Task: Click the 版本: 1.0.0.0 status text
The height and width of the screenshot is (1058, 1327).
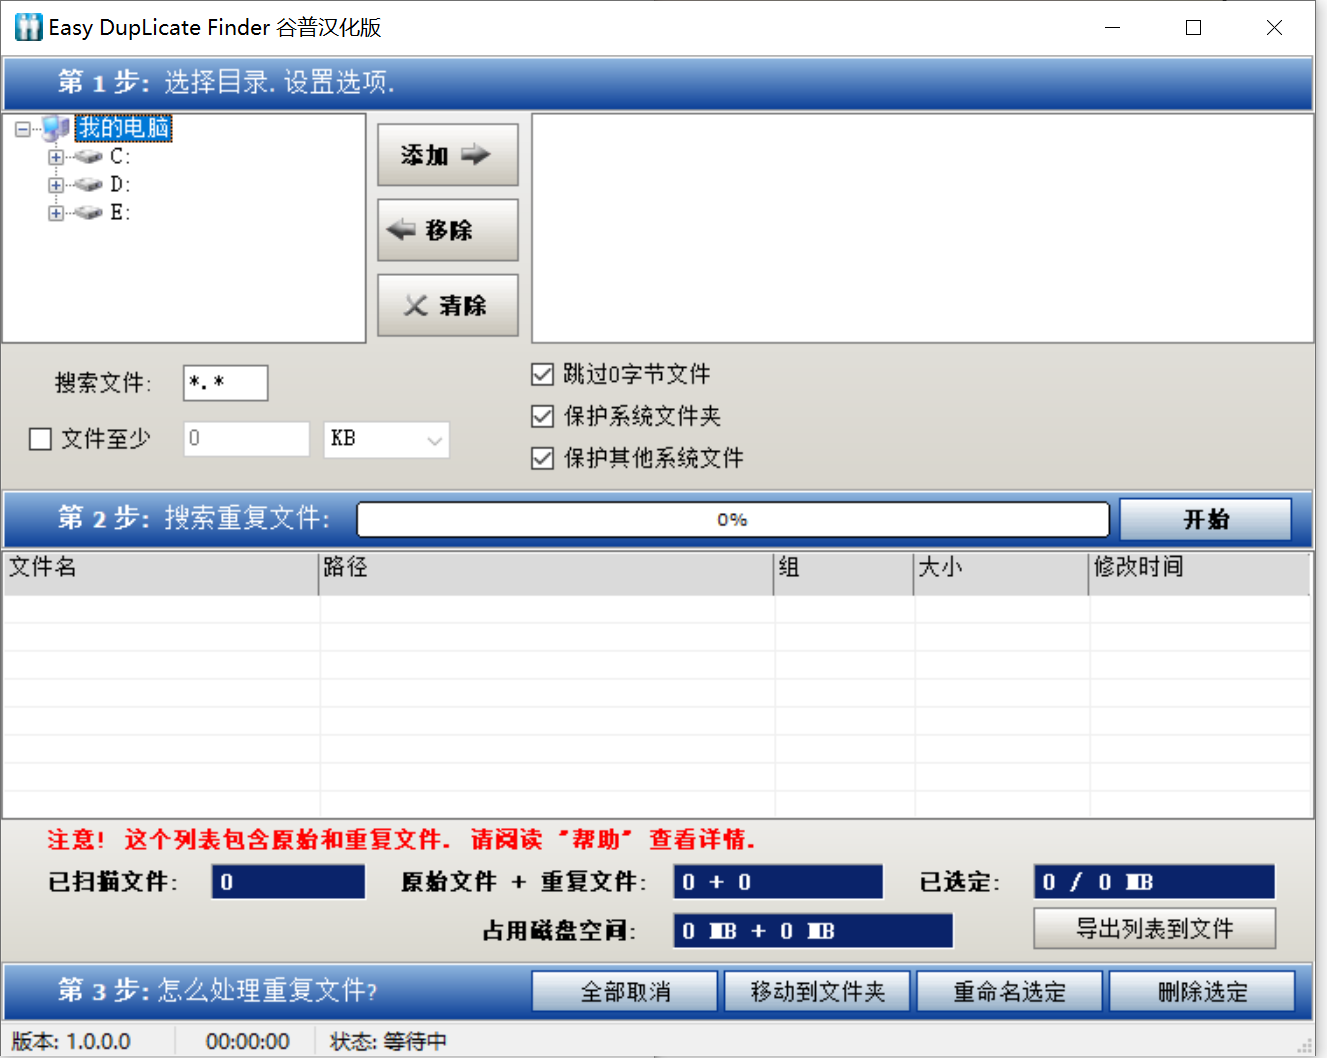Action: coord(71,1042)
